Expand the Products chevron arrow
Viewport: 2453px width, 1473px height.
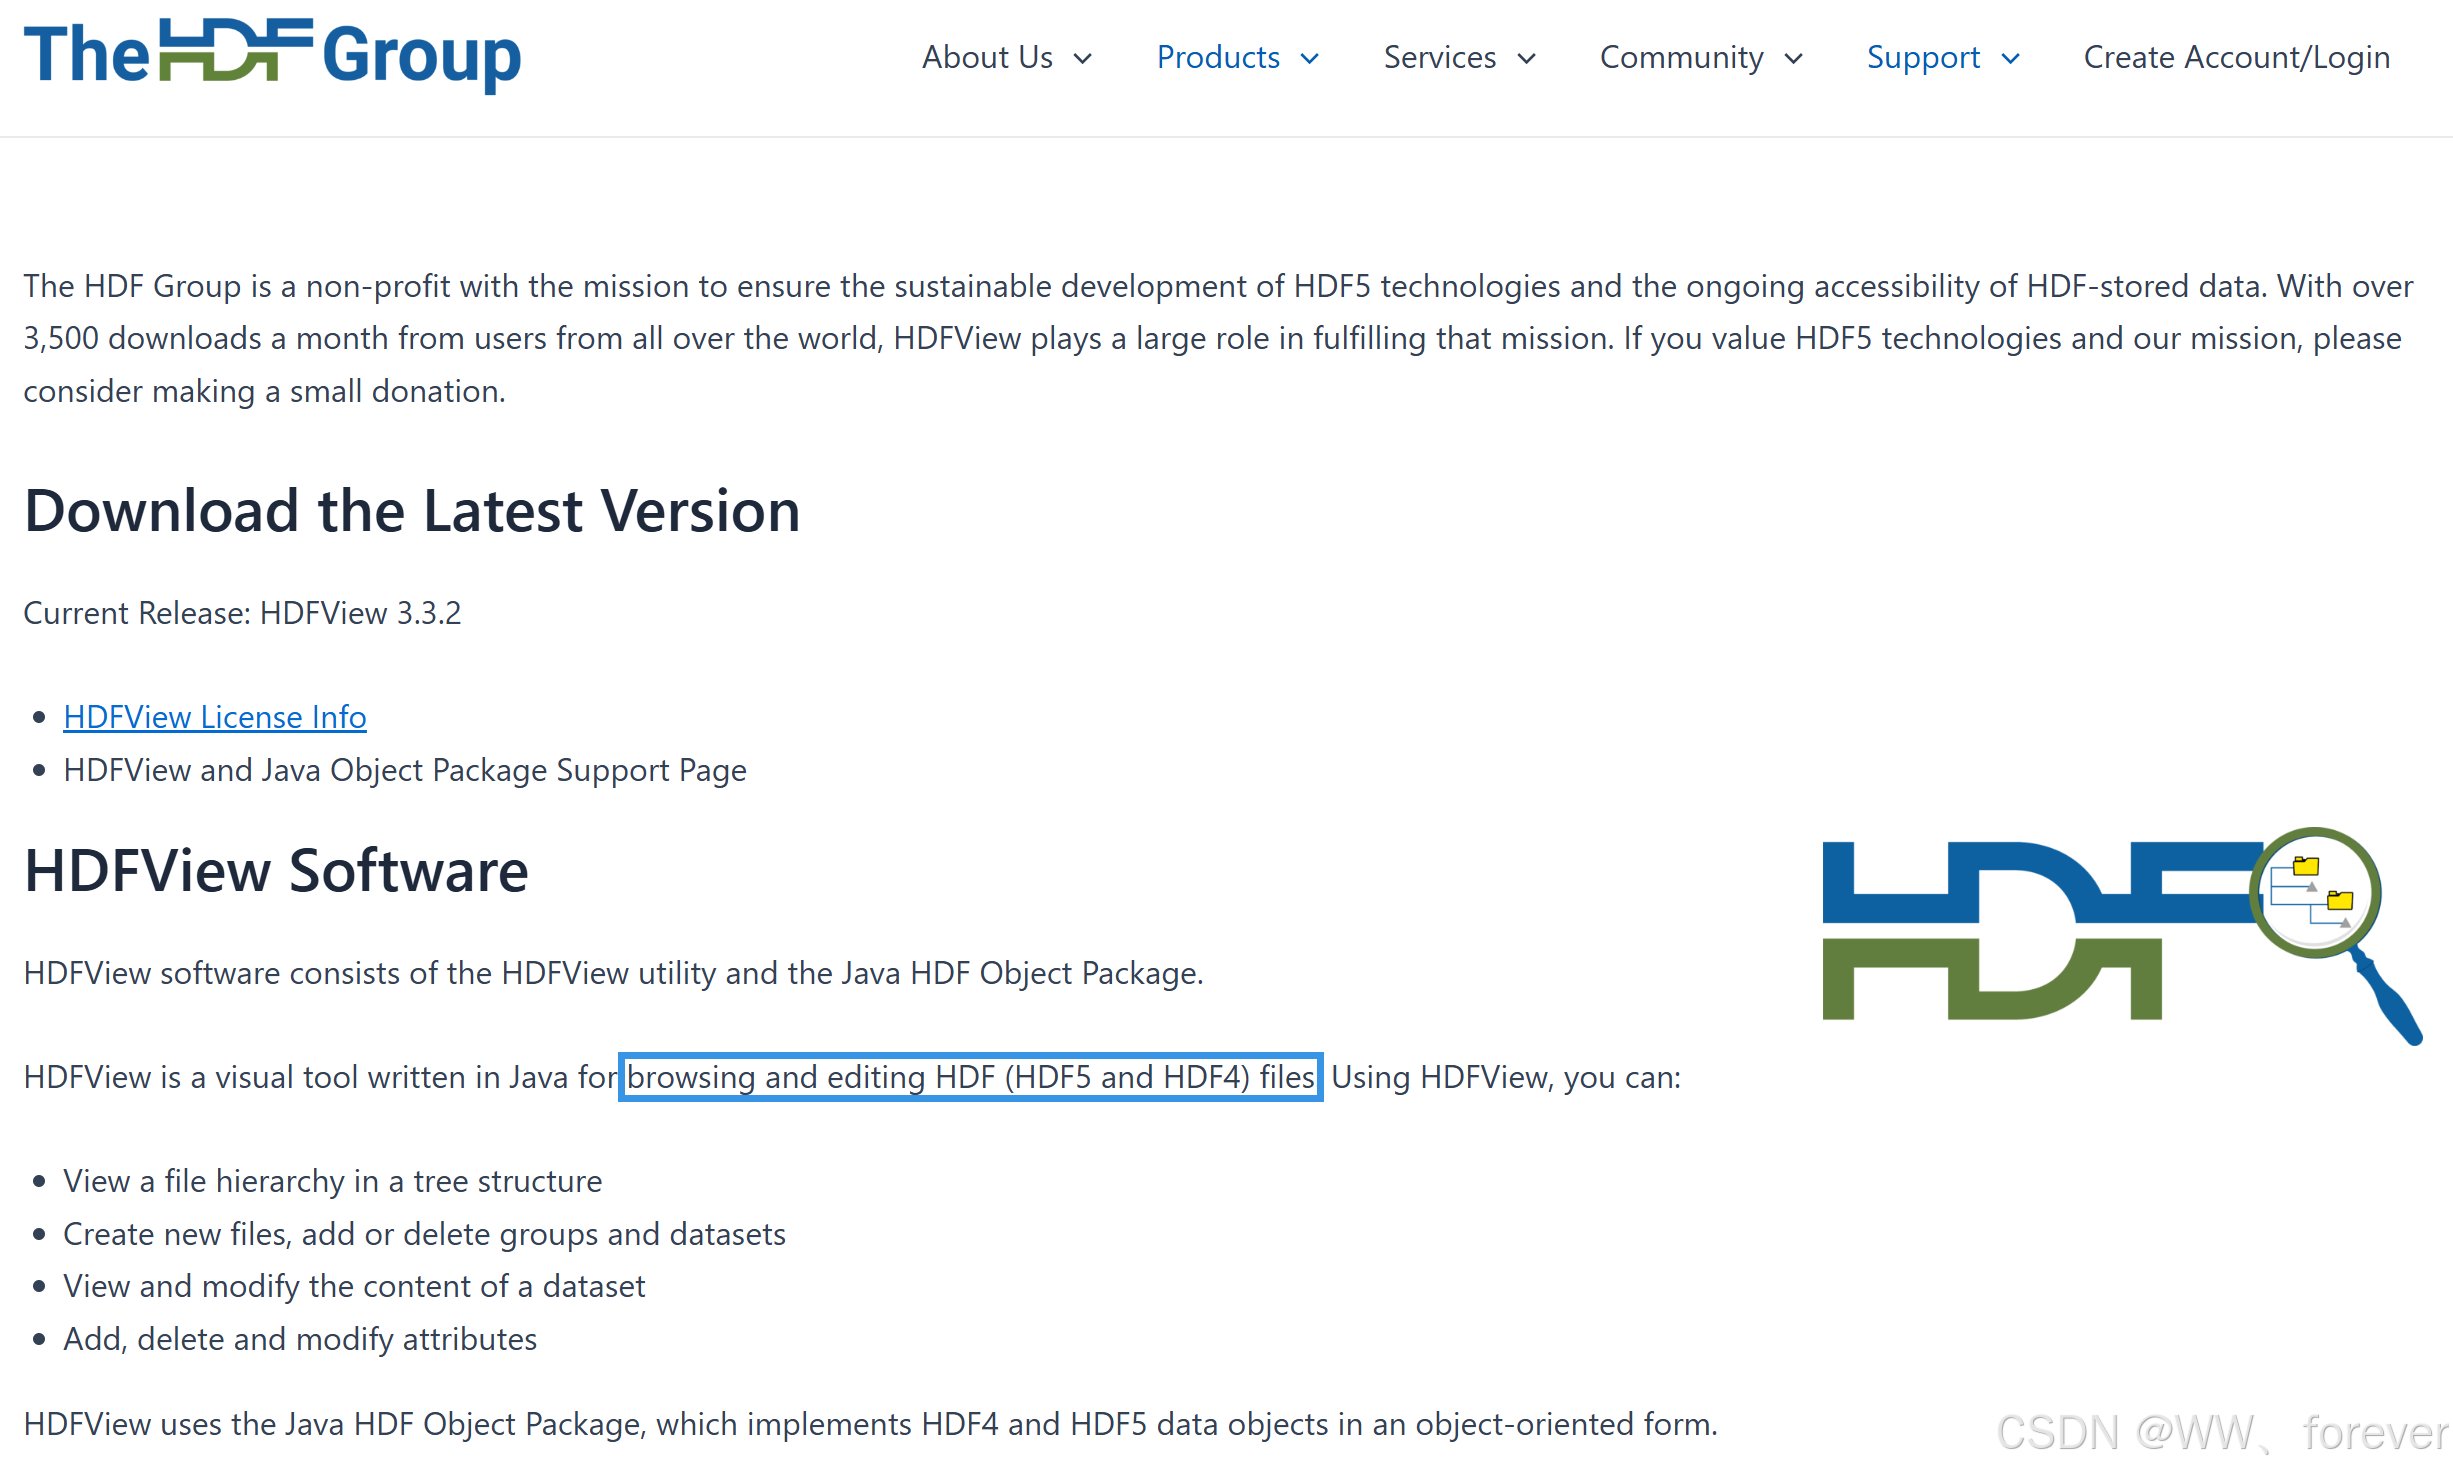tap(1309, 59)
